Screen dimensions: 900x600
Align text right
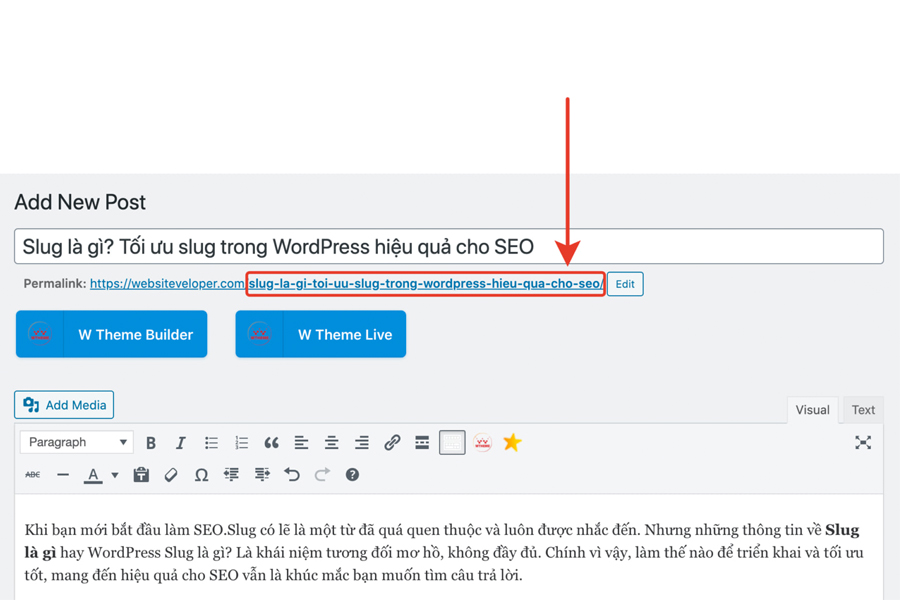tap(362, 443)
